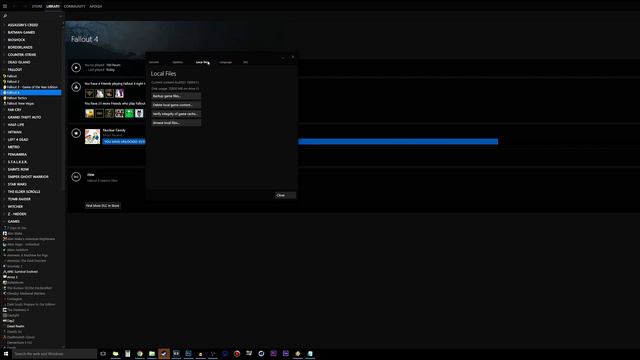The width and height of the screenshot is (640, 360).
Task: Click Find More DLC in Store button
Action: tap(103, 206)
